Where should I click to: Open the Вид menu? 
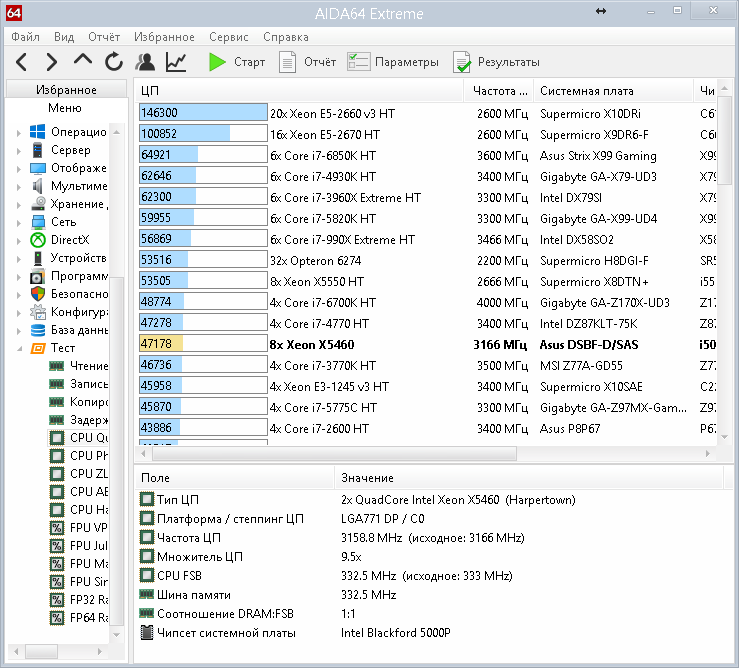pyautogui.click(x=64, y=37)
